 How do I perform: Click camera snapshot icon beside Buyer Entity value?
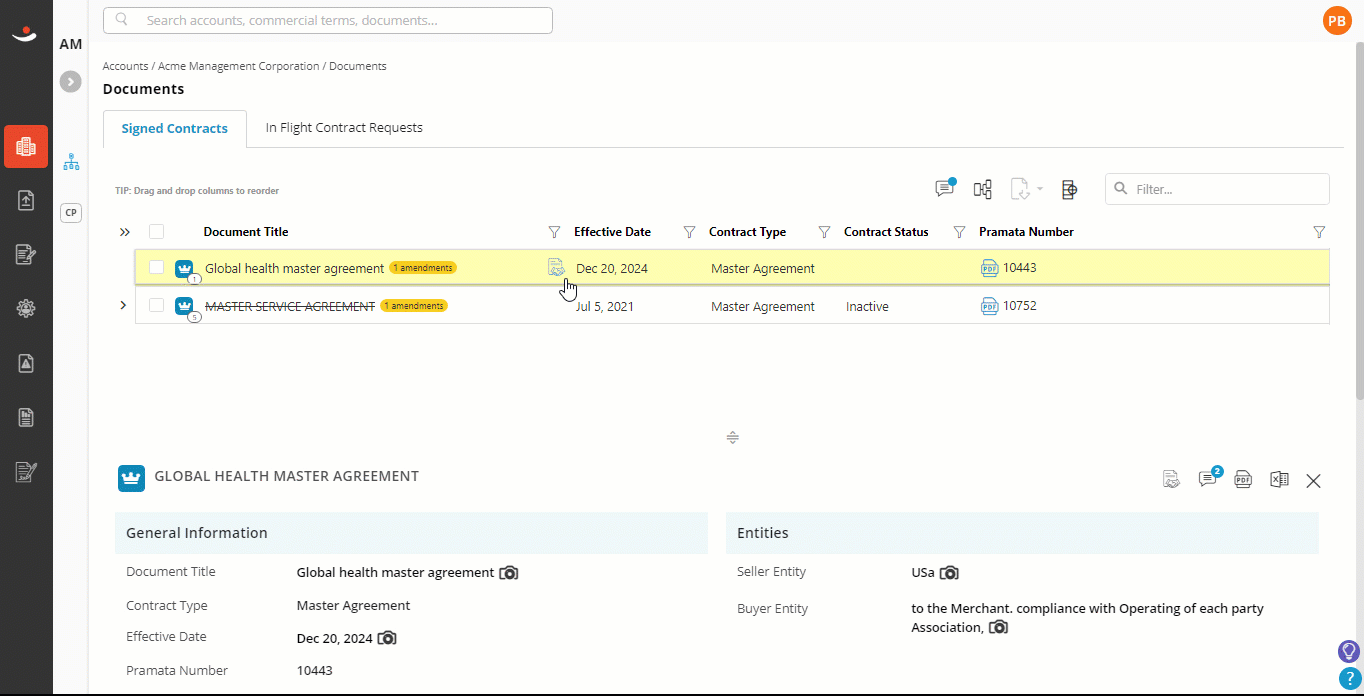[998, 627]
